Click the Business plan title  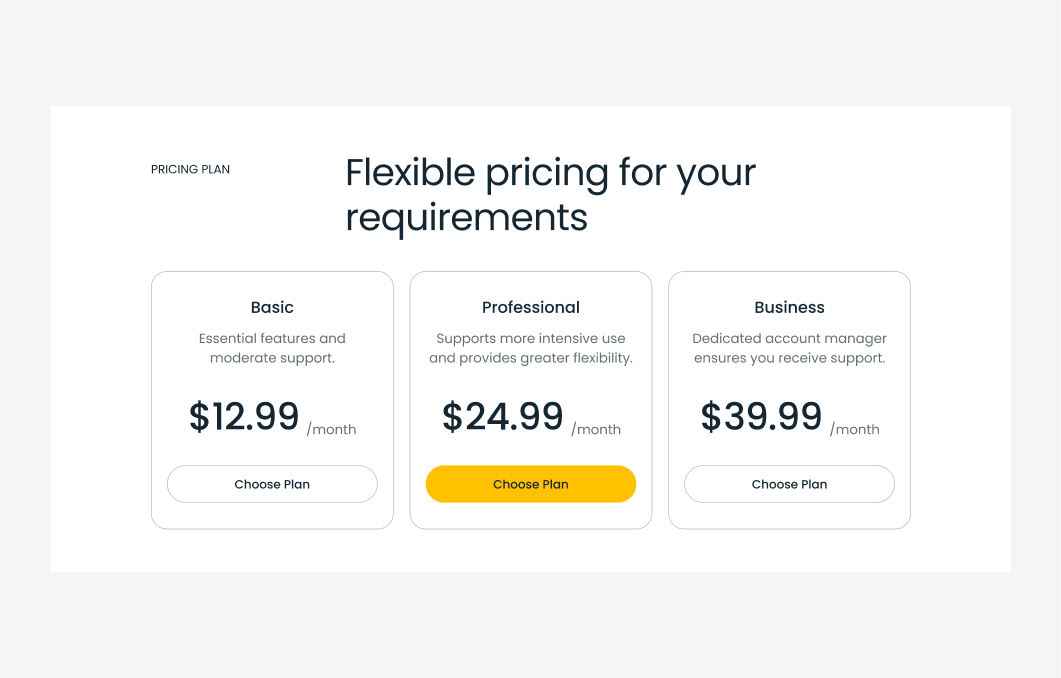point(789,307)
